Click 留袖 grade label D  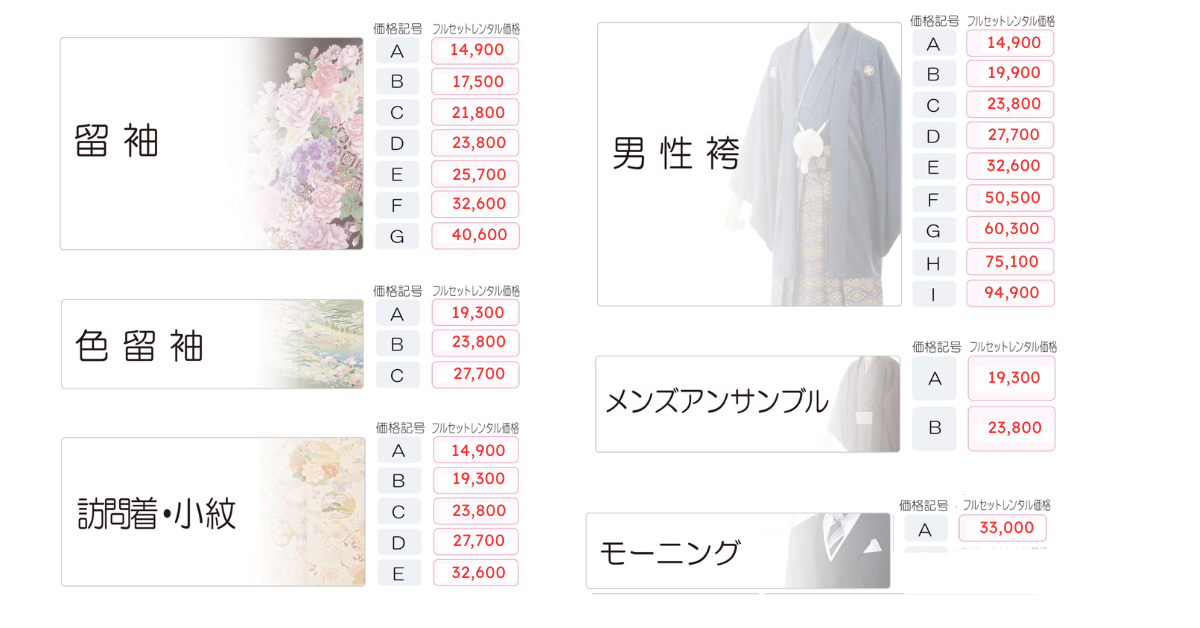point(397,143)
